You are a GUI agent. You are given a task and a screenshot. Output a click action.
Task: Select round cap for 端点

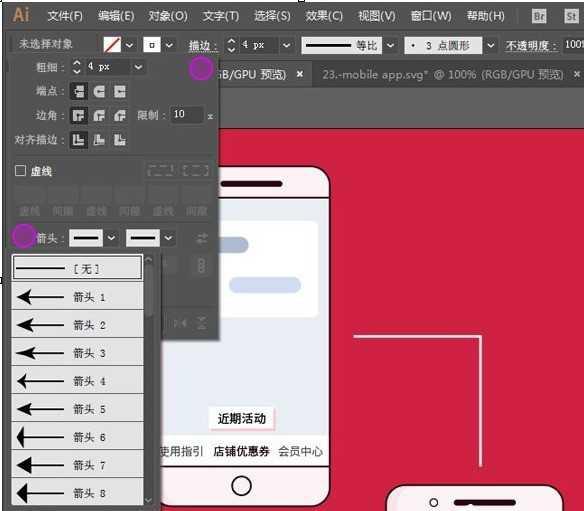99,91
